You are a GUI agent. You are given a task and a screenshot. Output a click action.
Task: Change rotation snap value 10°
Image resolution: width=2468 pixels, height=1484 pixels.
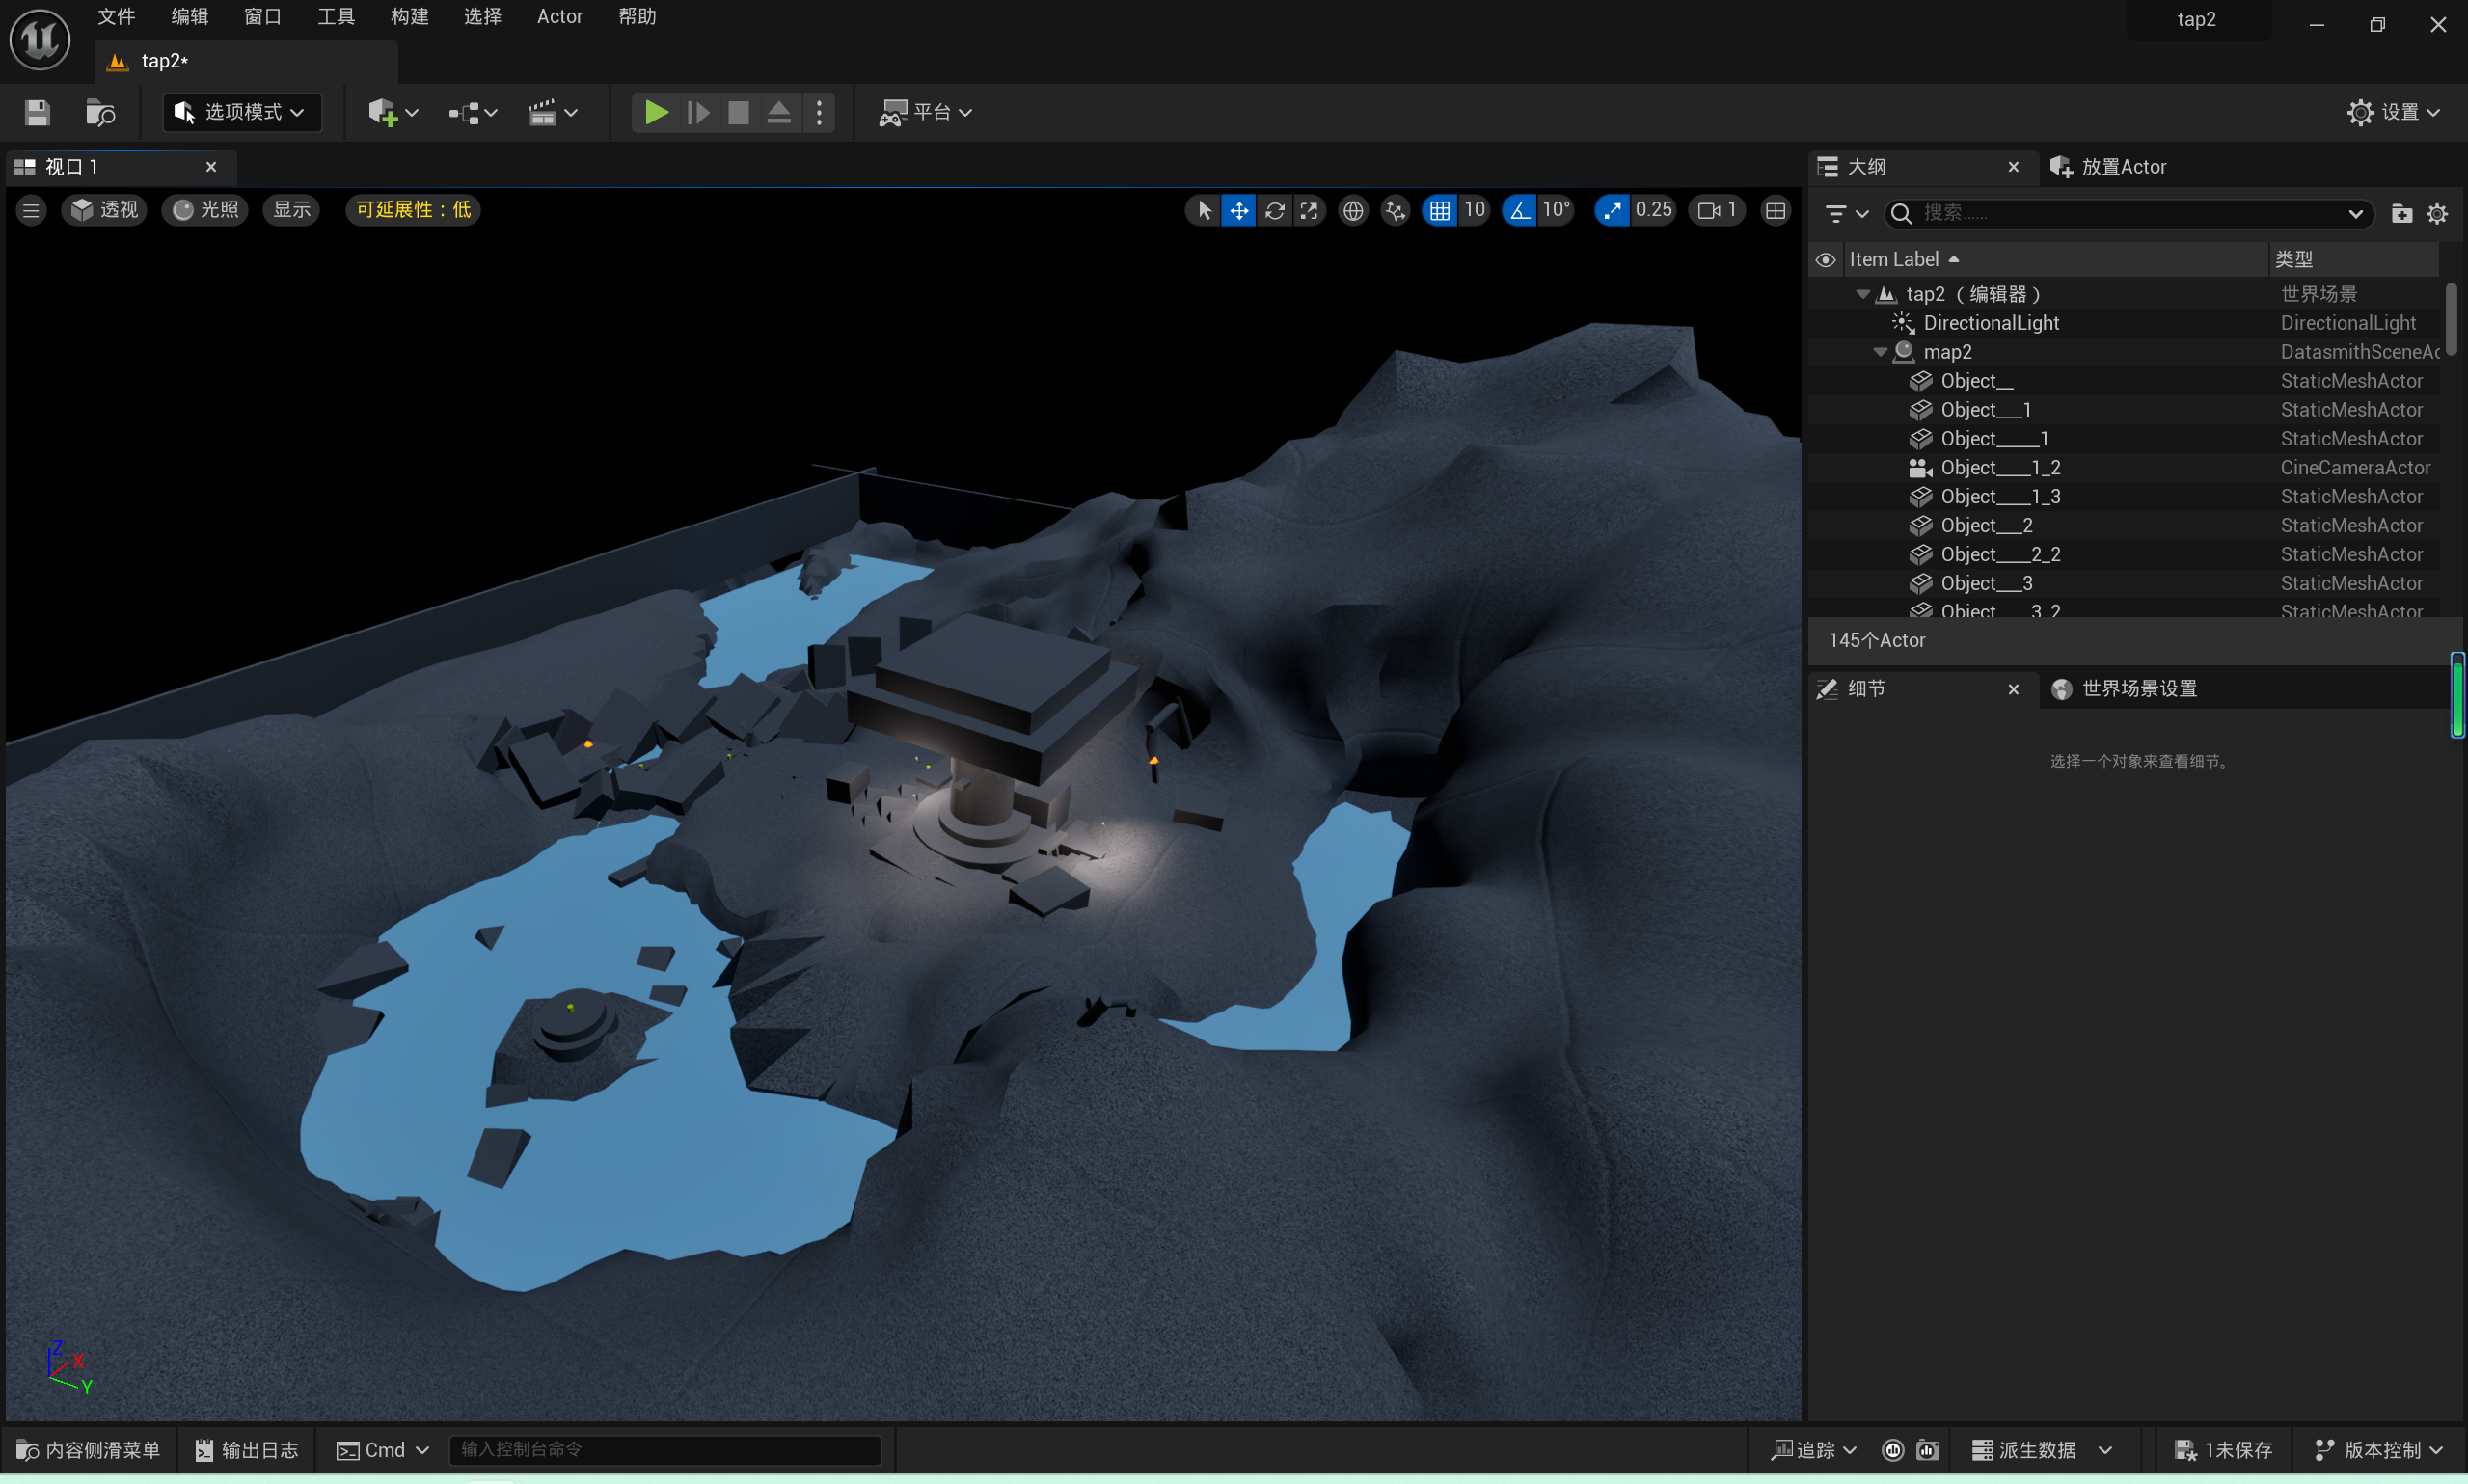tap(1556, 210)
